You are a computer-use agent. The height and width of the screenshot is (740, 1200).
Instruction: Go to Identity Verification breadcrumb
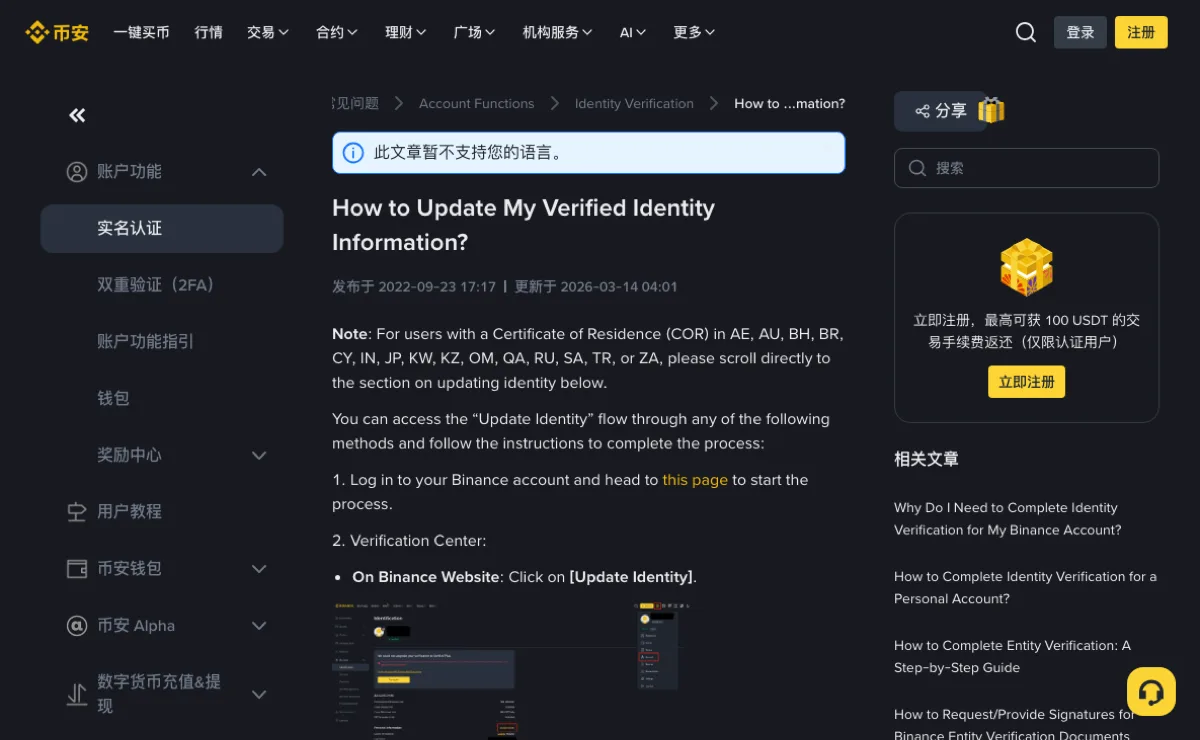(x=634, y=103)
